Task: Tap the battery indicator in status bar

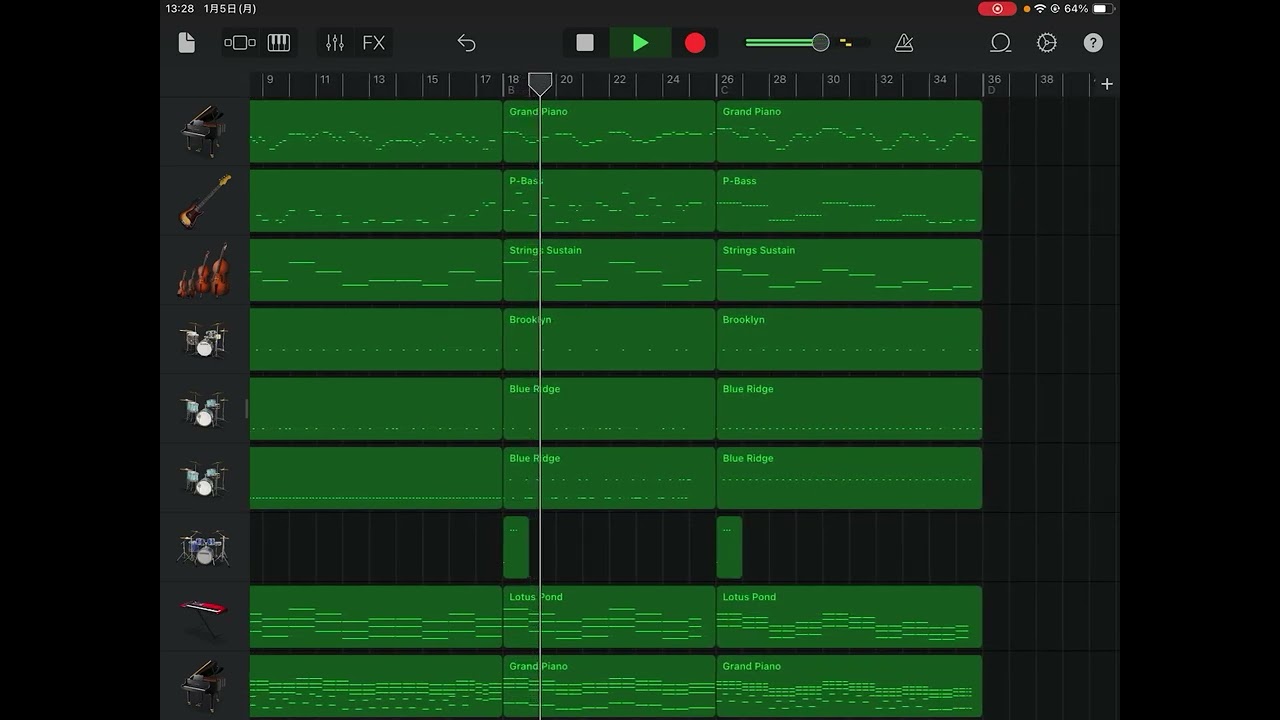Action: pos(1102,9)
